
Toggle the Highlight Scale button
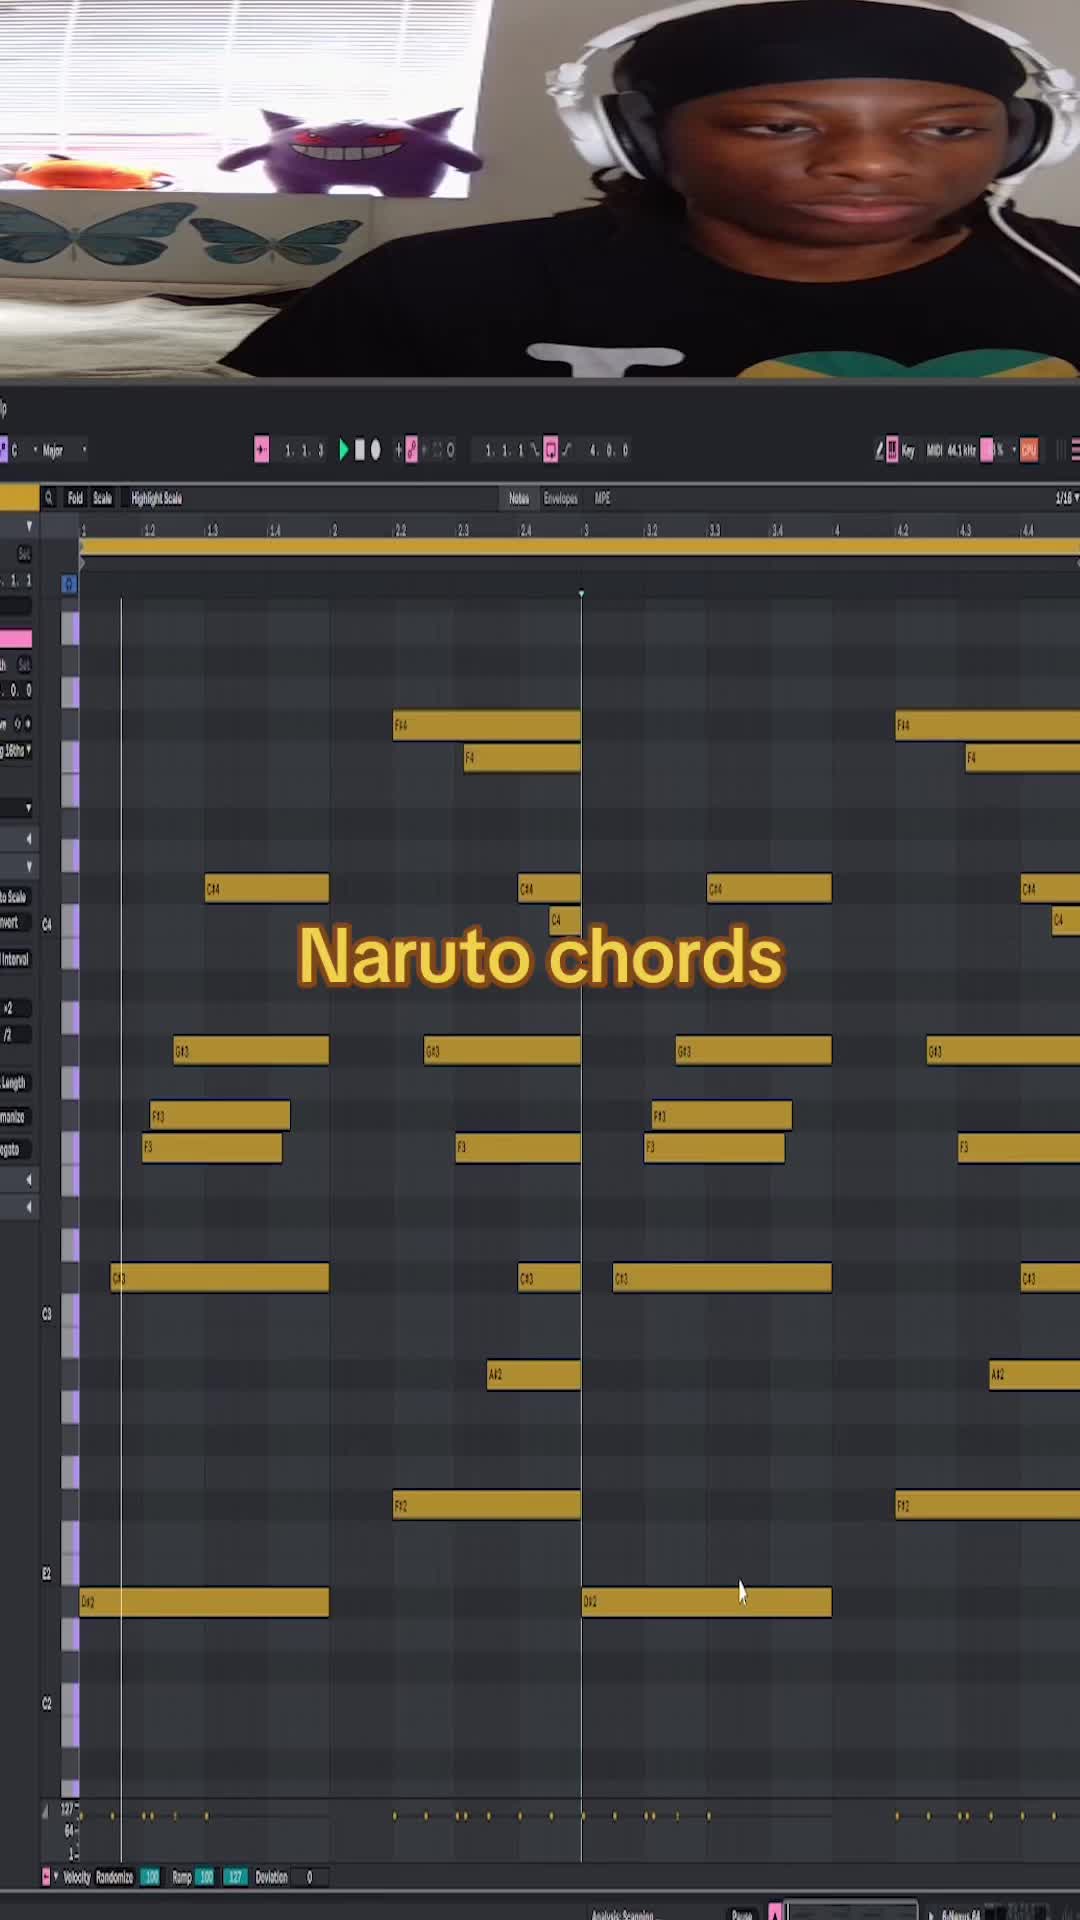click(156, 498)
